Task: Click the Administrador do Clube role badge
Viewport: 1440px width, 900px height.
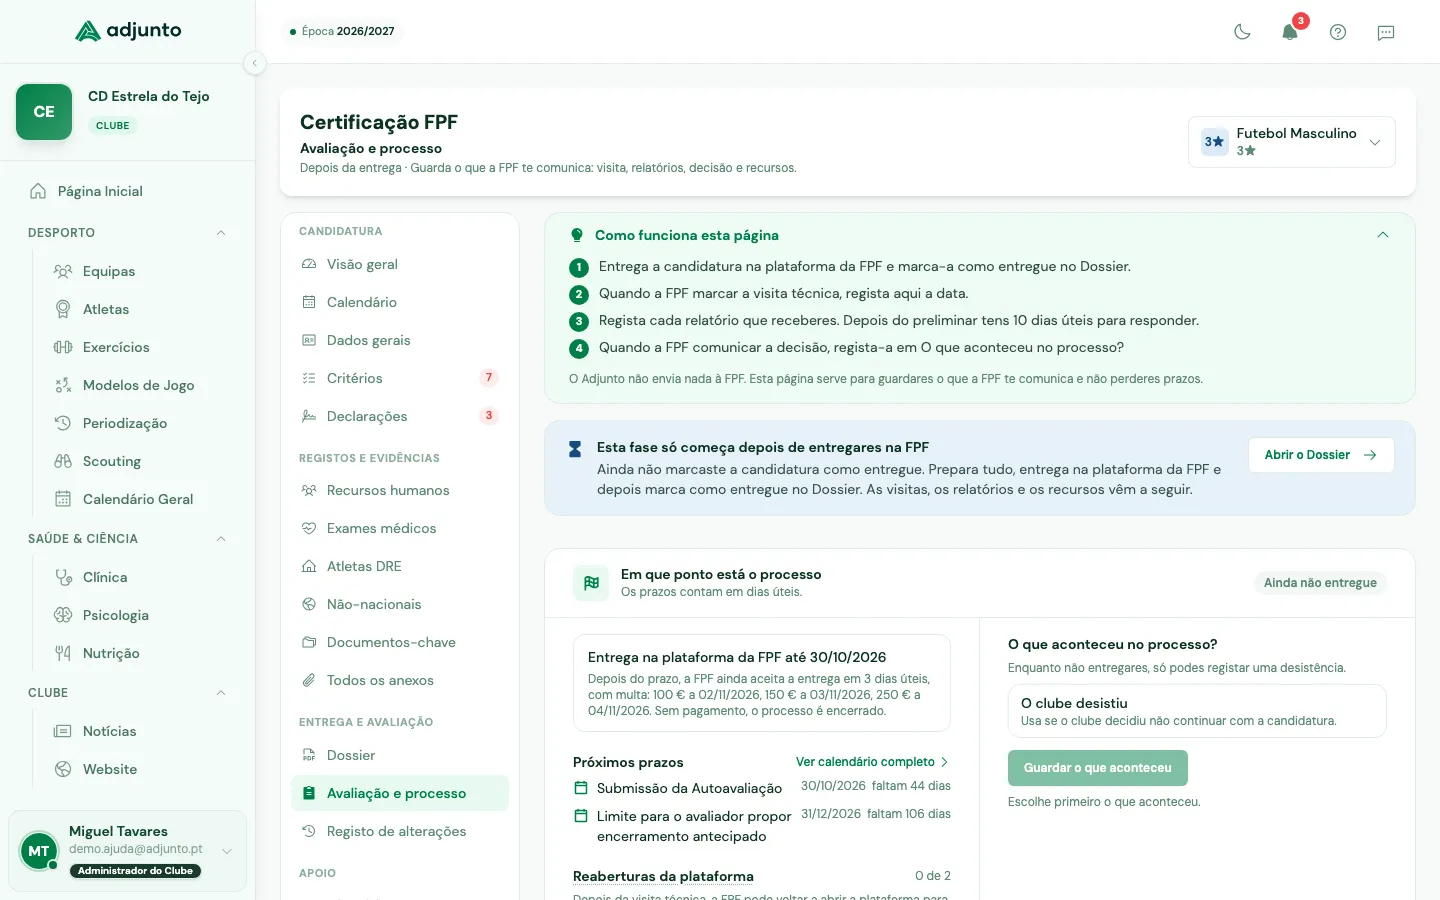Action: [x=135, y=871]
